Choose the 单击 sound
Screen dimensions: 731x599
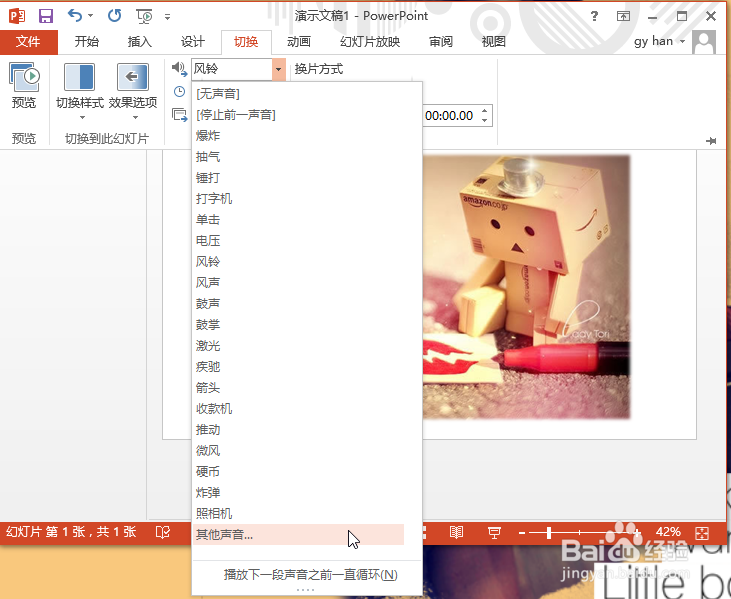click(x=298, y=220)
